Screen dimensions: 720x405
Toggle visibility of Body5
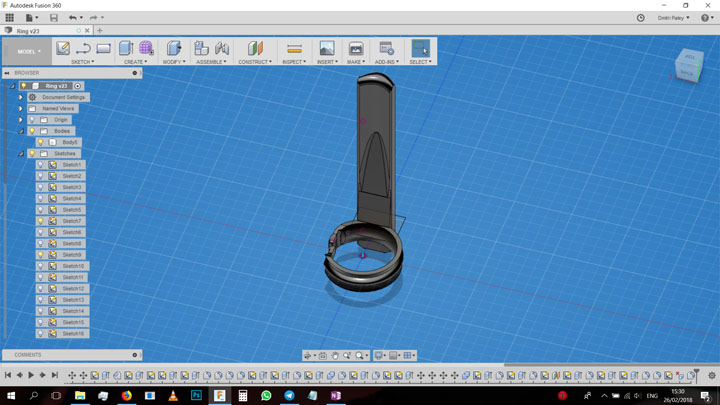click(40, 142)
